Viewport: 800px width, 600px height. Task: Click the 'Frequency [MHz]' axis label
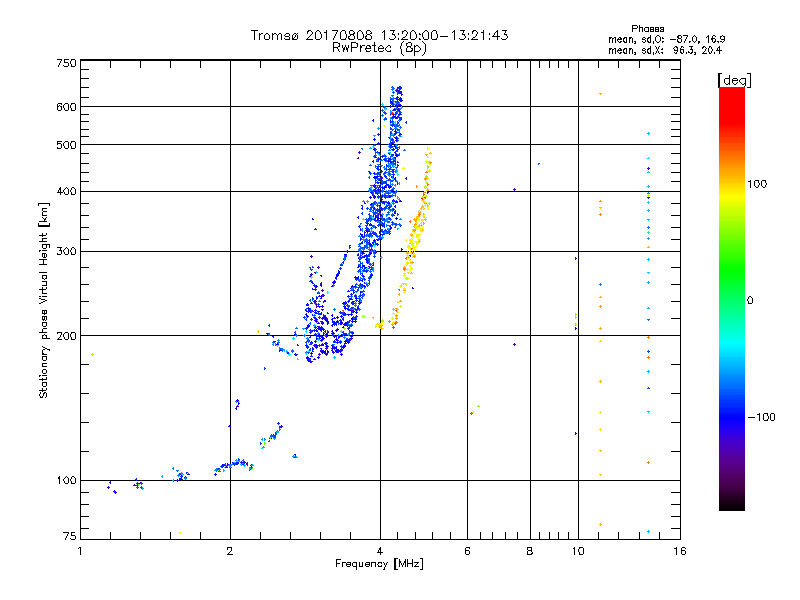click(379, 564)
